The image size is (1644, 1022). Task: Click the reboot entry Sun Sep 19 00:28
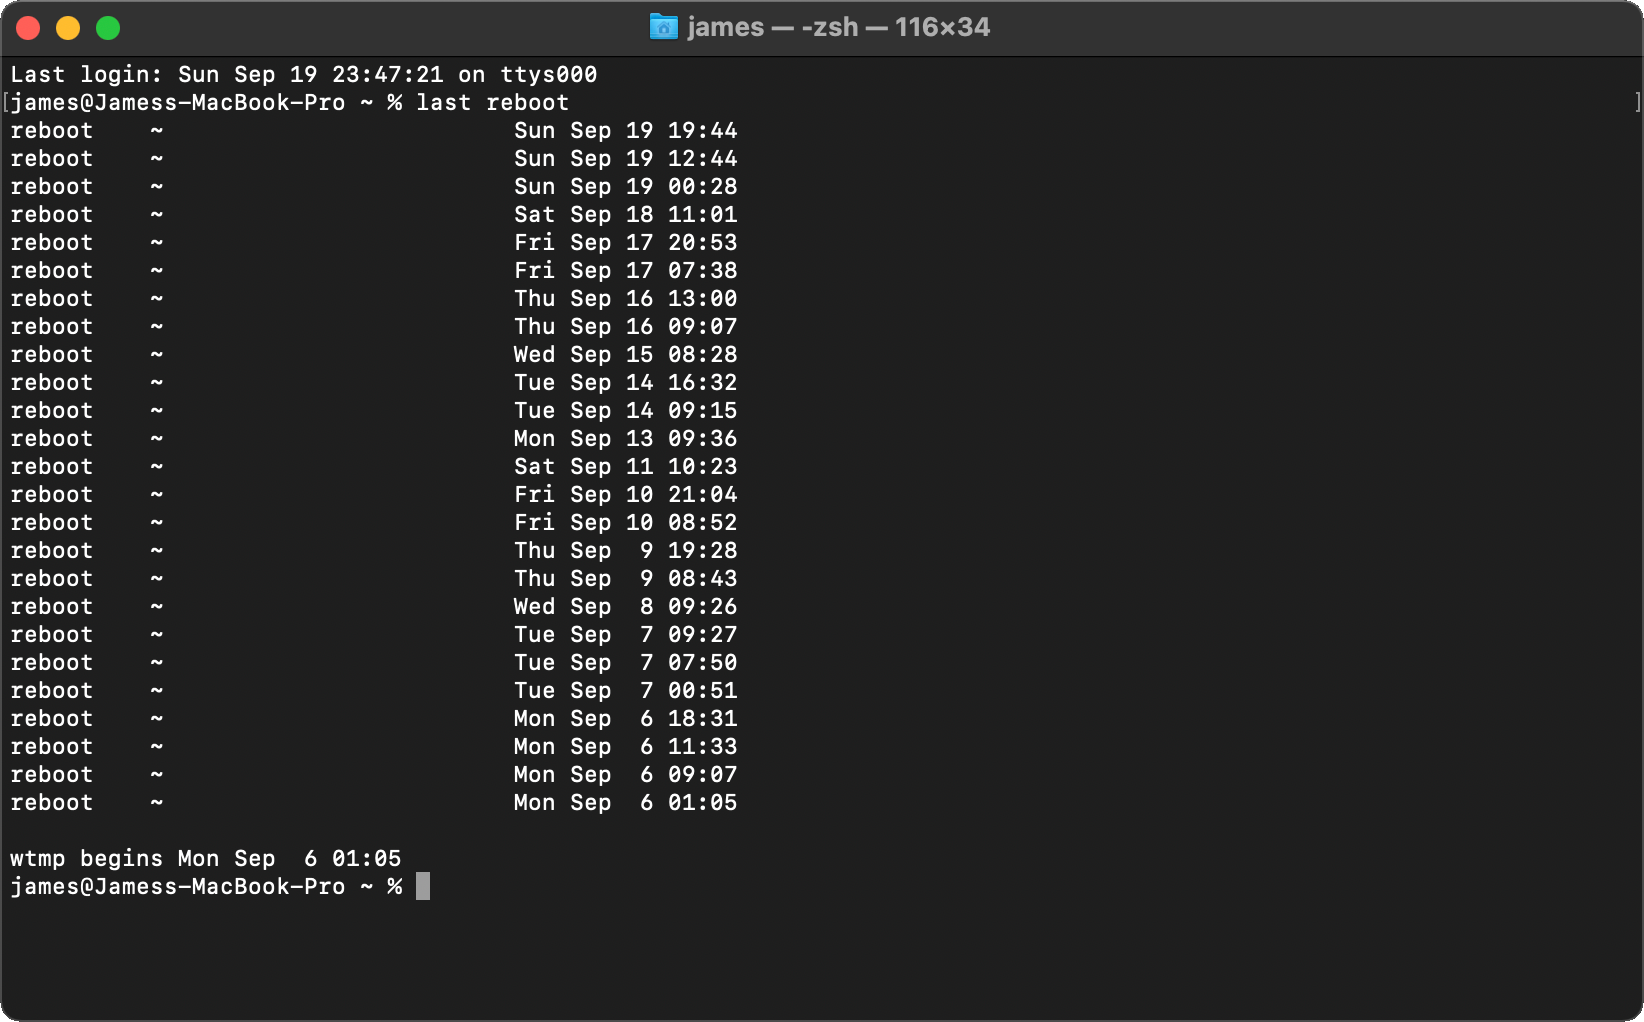[x=374, y=187]
